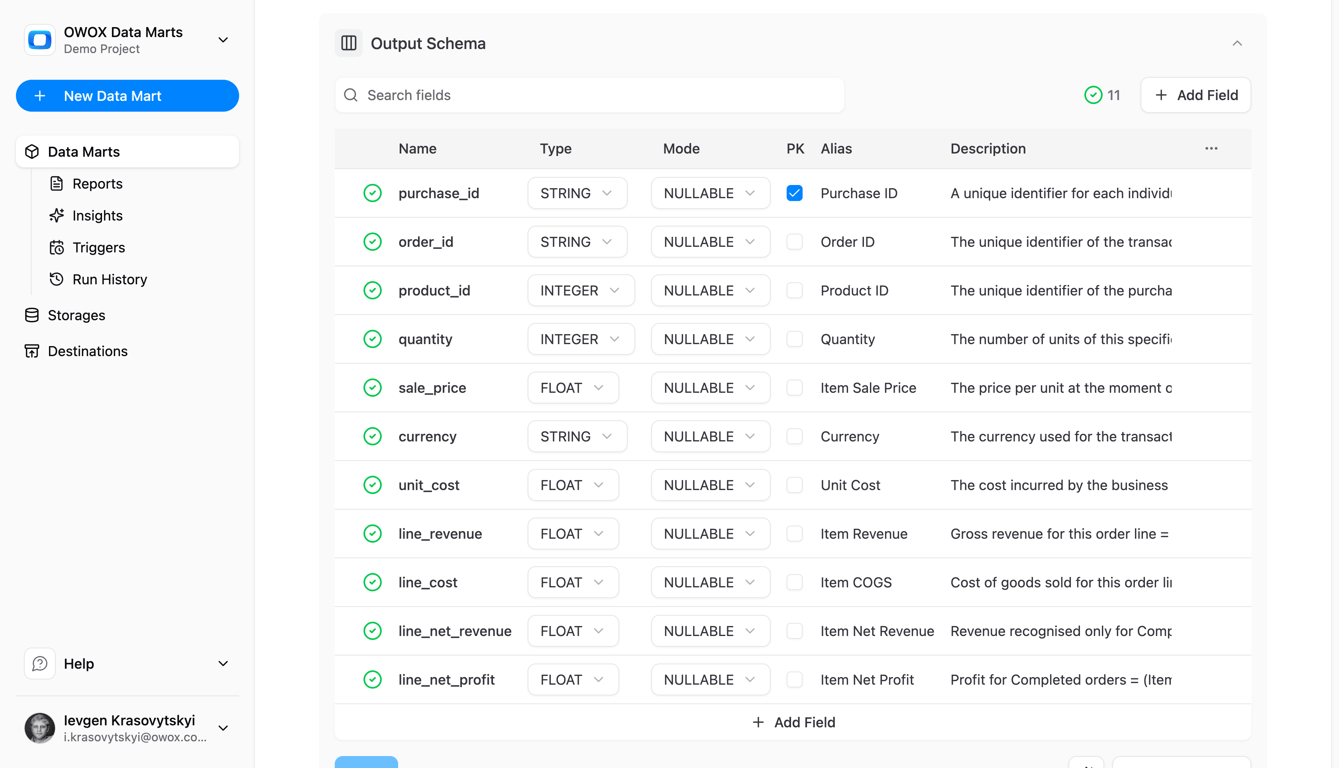
Task: Click Add Field at the table bottom
Action: click(793, 722)
